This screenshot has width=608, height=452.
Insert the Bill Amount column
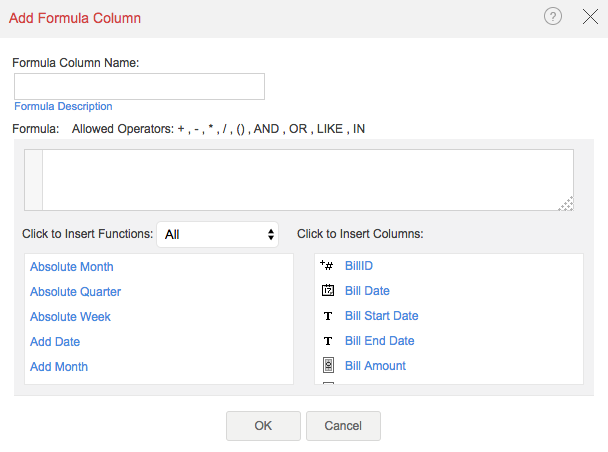point(375,366)
